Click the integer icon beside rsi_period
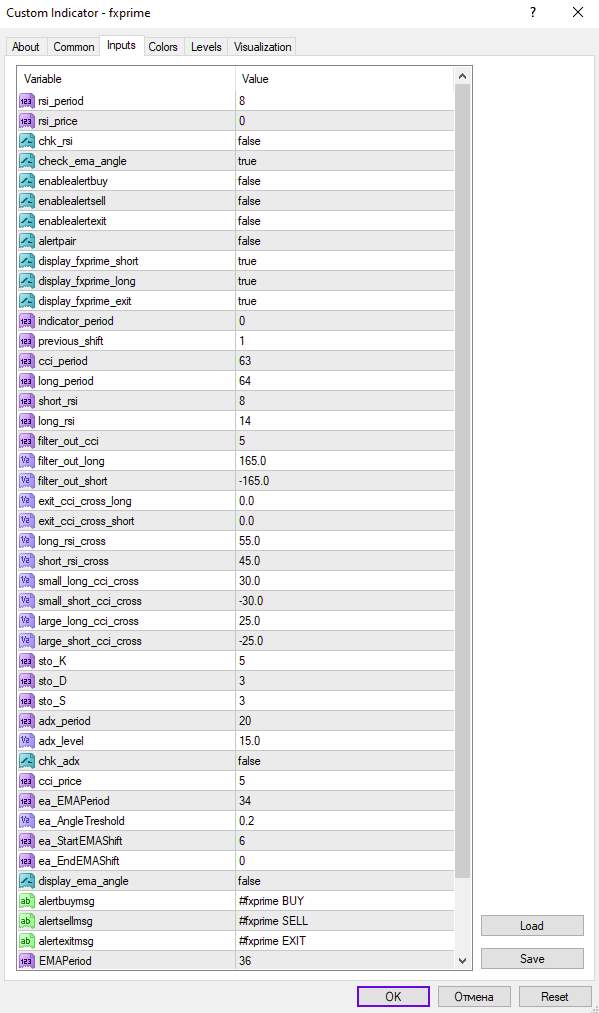This screenshot has width=599, height=1013. tap(26, 101)
